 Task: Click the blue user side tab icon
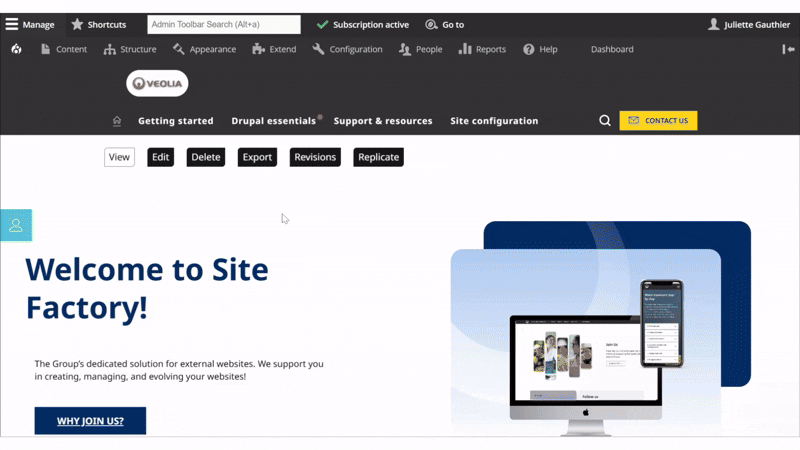click(16, 225)
